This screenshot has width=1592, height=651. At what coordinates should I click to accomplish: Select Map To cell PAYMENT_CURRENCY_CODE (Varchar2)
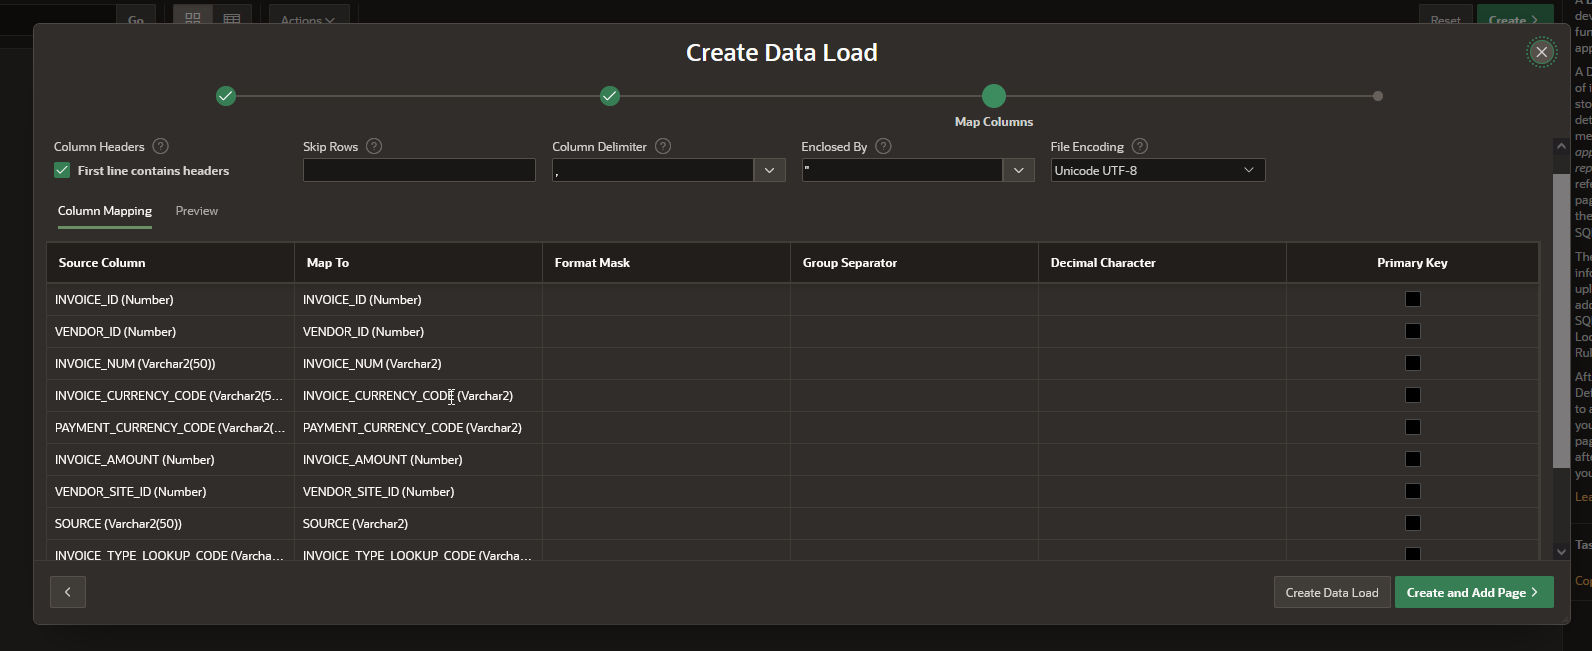pos(418,427)
